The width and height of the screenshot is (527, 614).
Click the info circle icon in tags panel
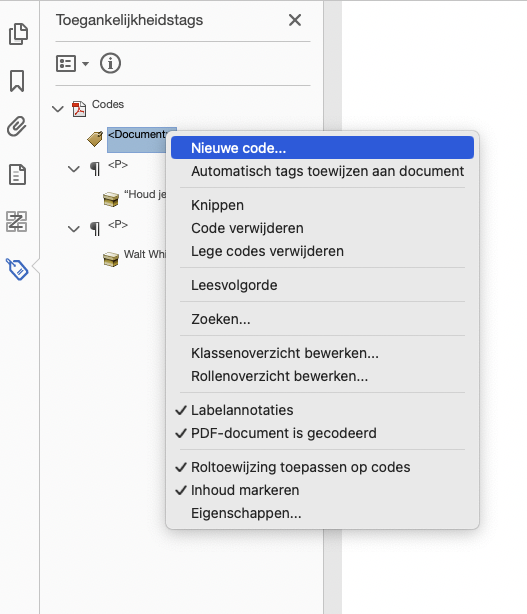point(110,63)
